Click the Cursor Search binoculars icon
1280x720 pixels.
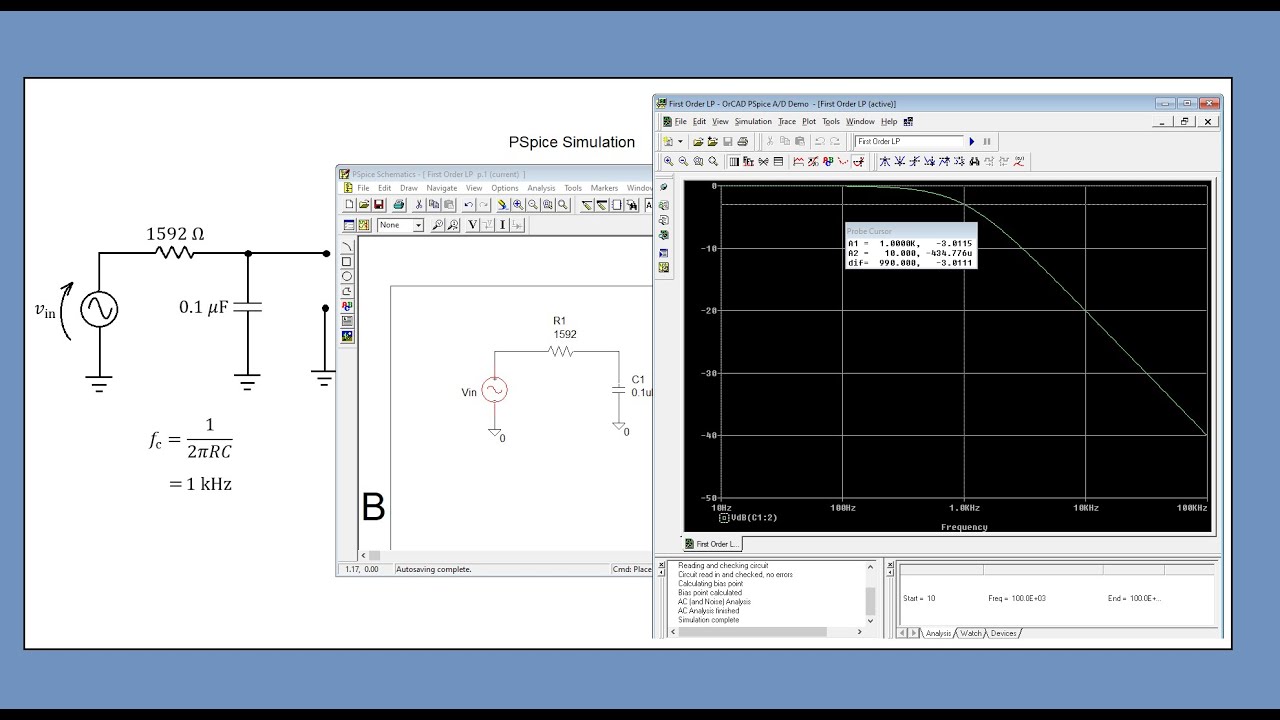coord(974,161)
